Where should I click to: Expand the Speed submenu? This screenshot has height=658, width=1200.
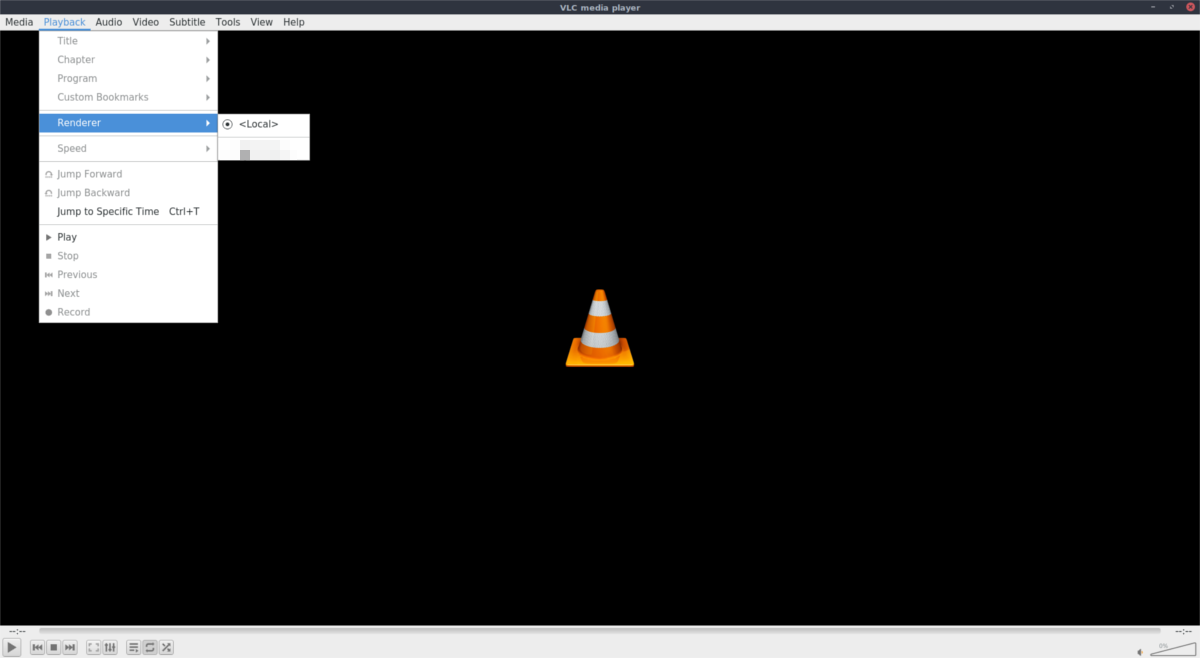click(x=128, y=148)
